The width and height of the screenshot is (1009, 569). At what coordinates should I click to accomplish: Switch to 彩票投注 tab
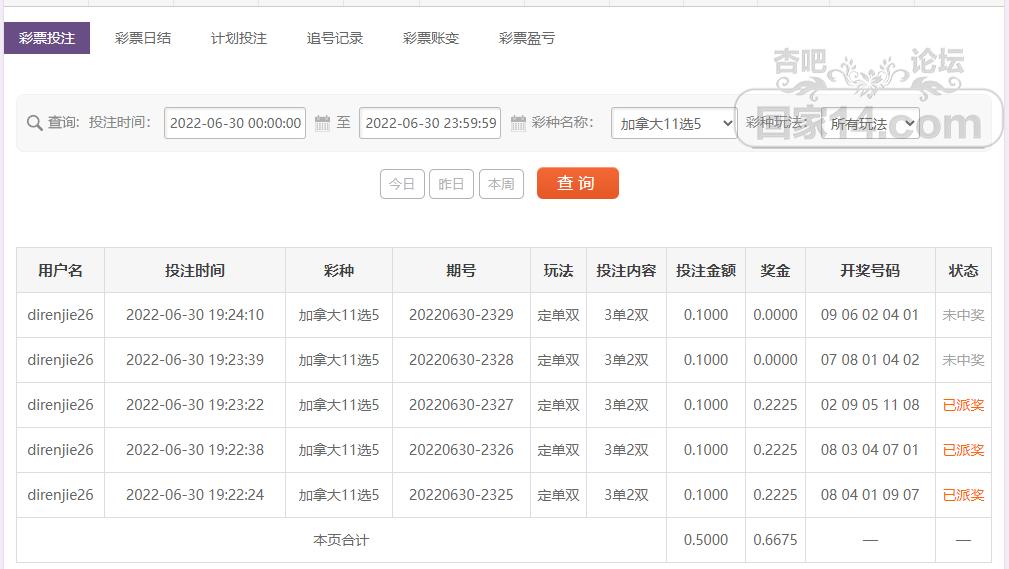[x=47, y=38]
